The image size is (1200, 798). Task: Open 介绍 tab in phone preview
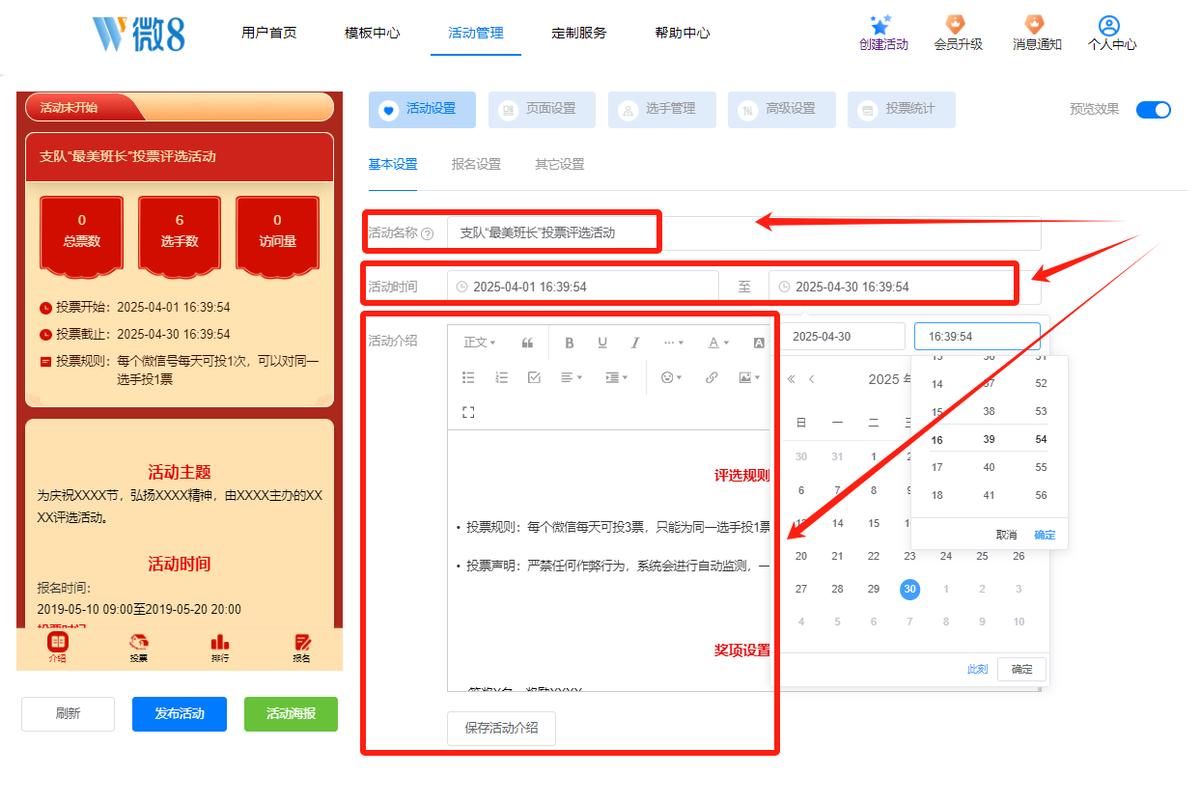tap(57, 648)
